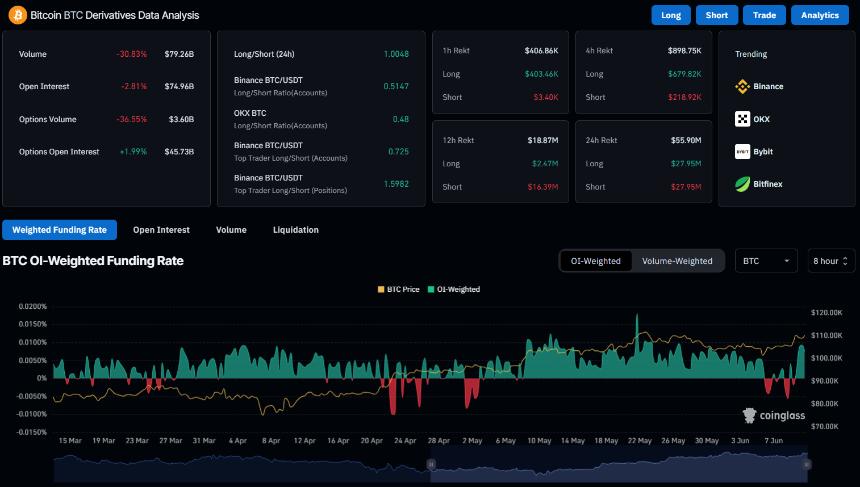Toggle OI-Weighted series in chart legend
The image size is (860, 487).
456,289
